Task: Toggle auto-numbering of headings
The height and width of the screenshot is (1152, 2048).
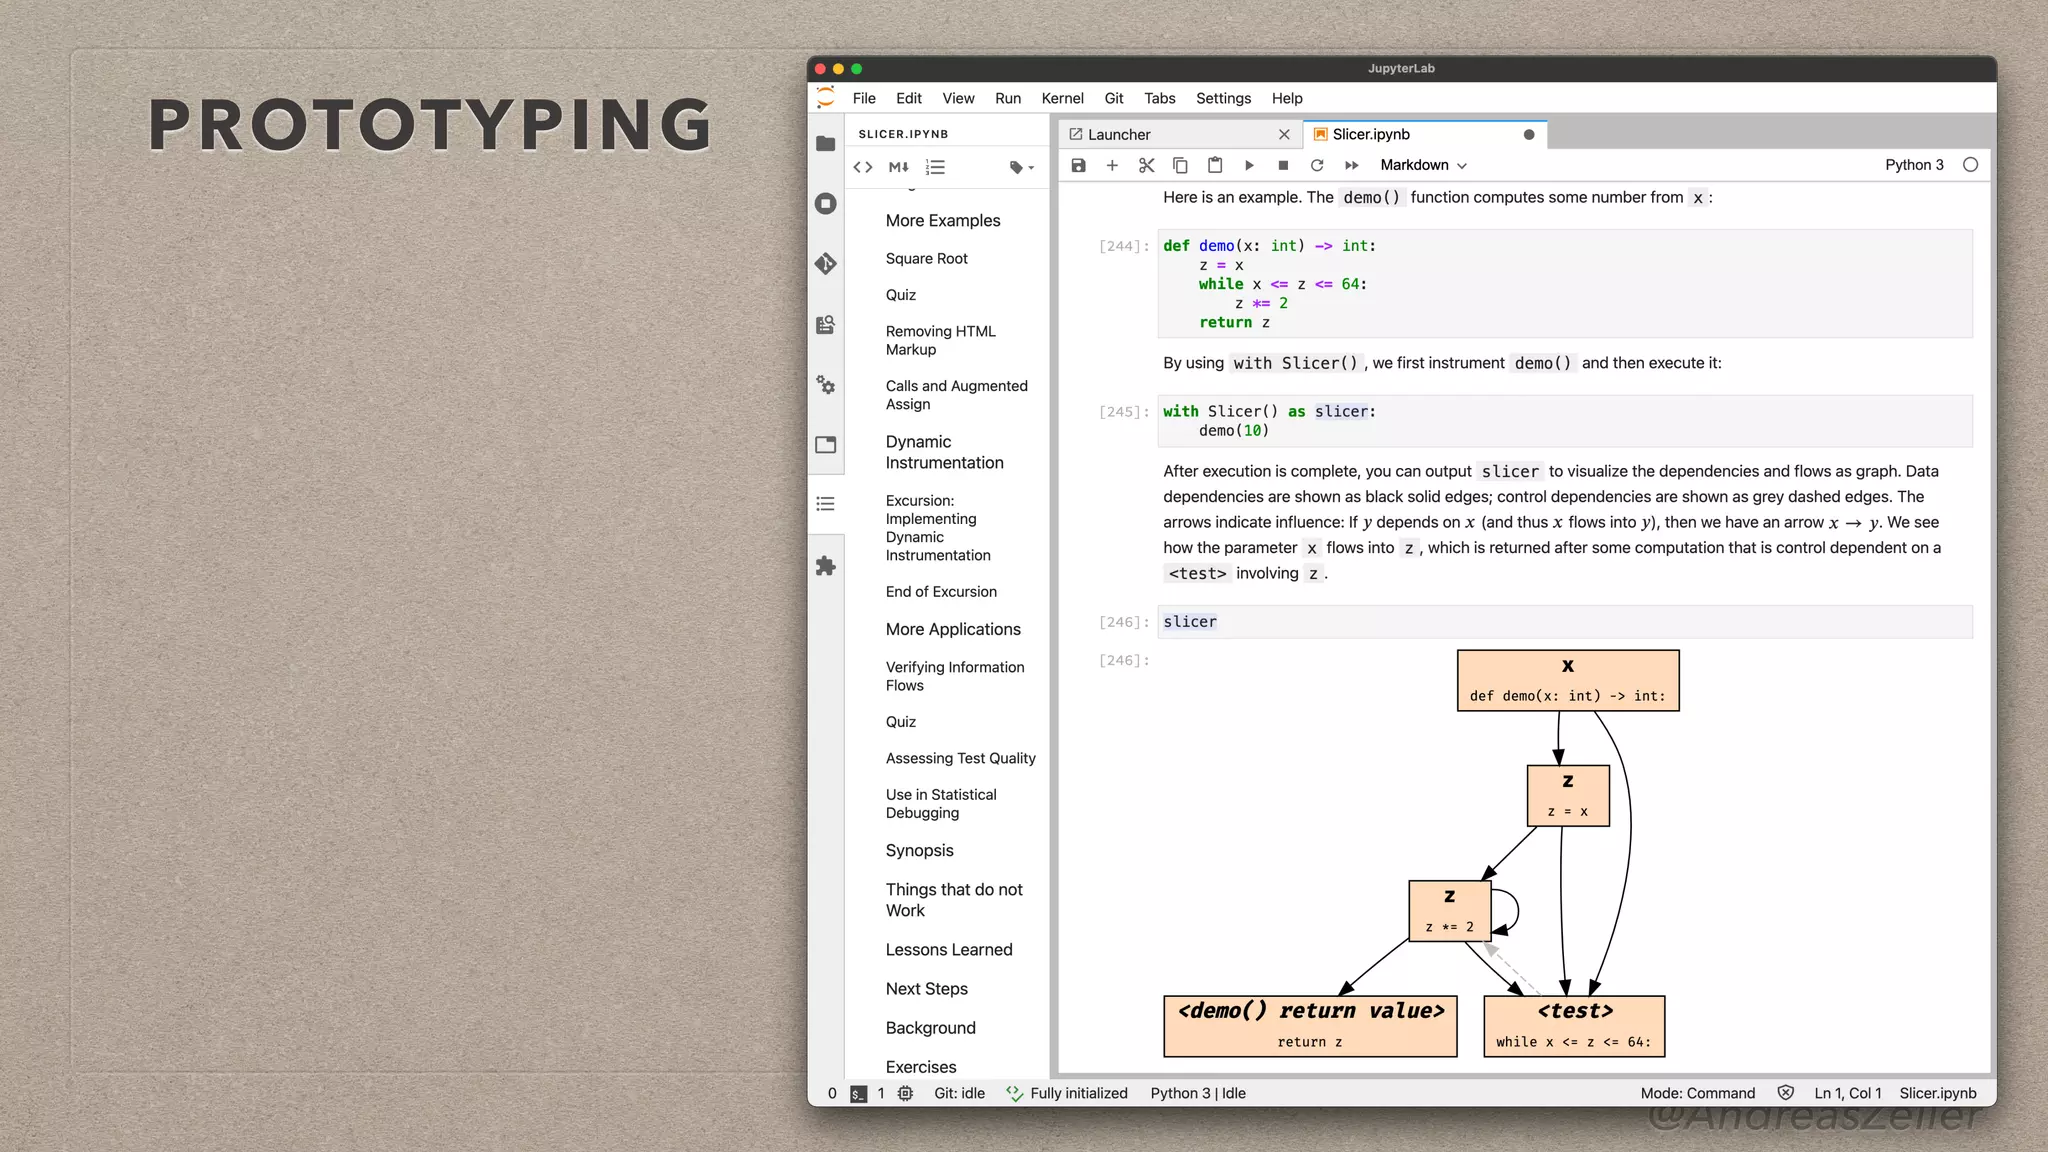Action: point(935,167)
